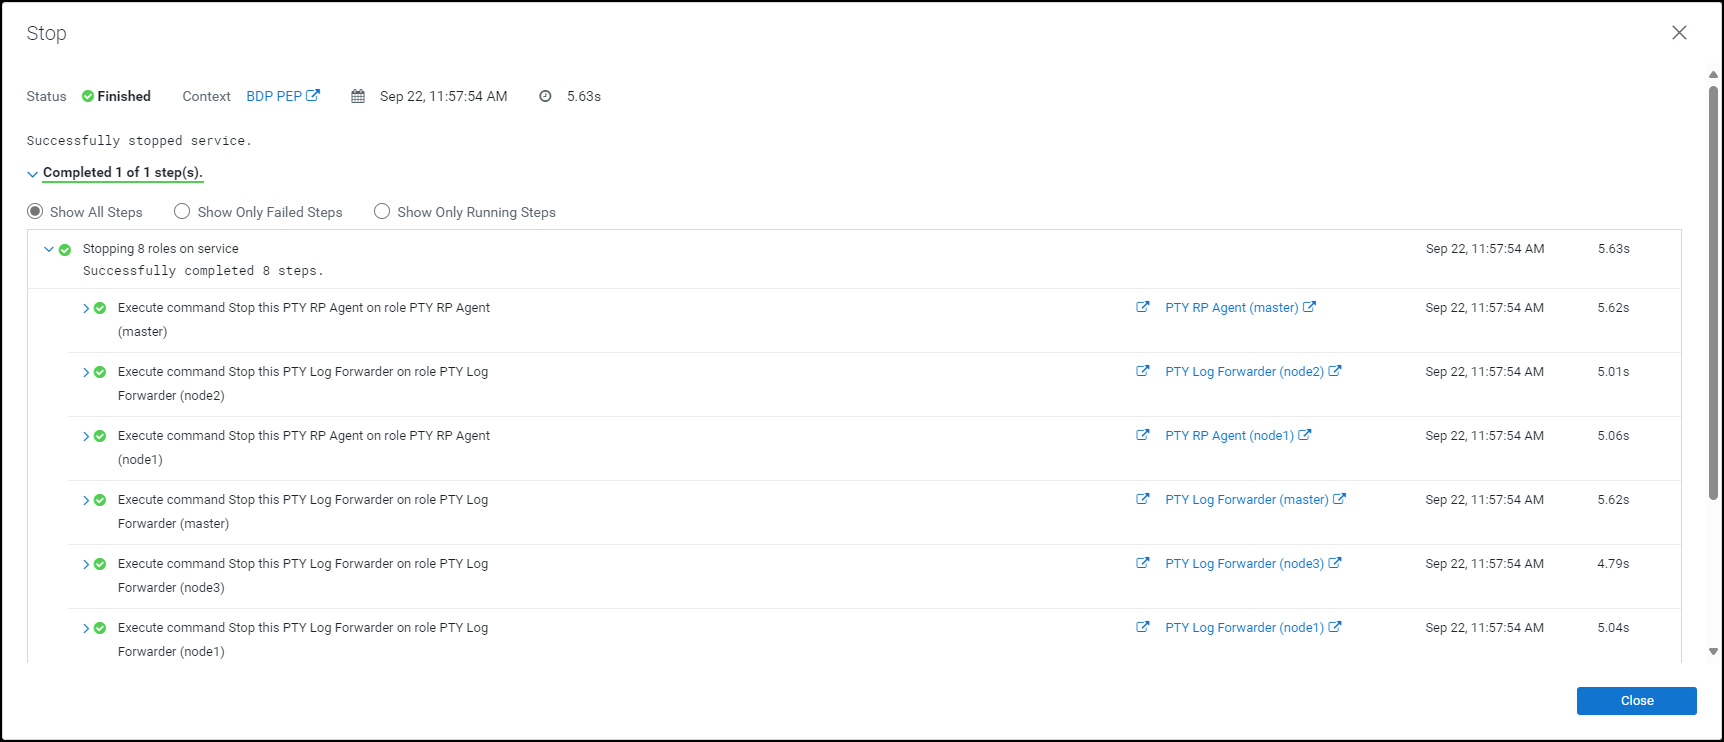Open the PTY RP Agent (node1) role link
The height and width of the screenshot is (742, 1724).
[1229, 435]
